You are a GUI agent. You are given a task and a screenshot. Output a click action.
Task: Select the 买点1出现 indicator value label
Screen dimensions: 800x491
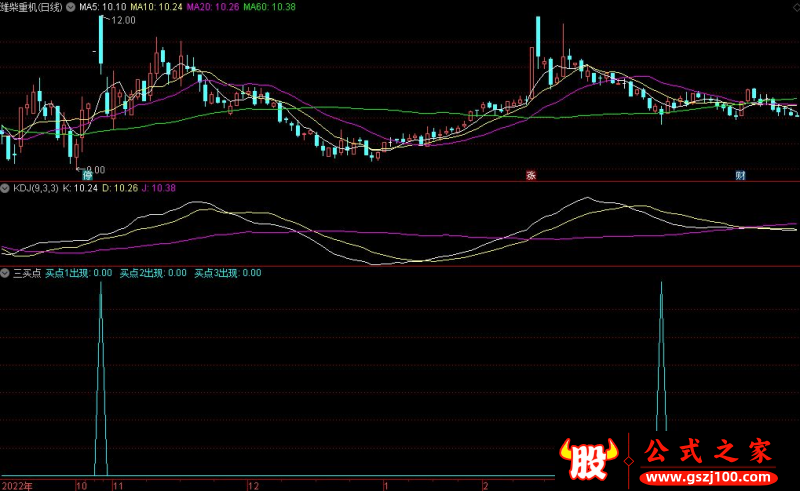click(x=78, y=272)
